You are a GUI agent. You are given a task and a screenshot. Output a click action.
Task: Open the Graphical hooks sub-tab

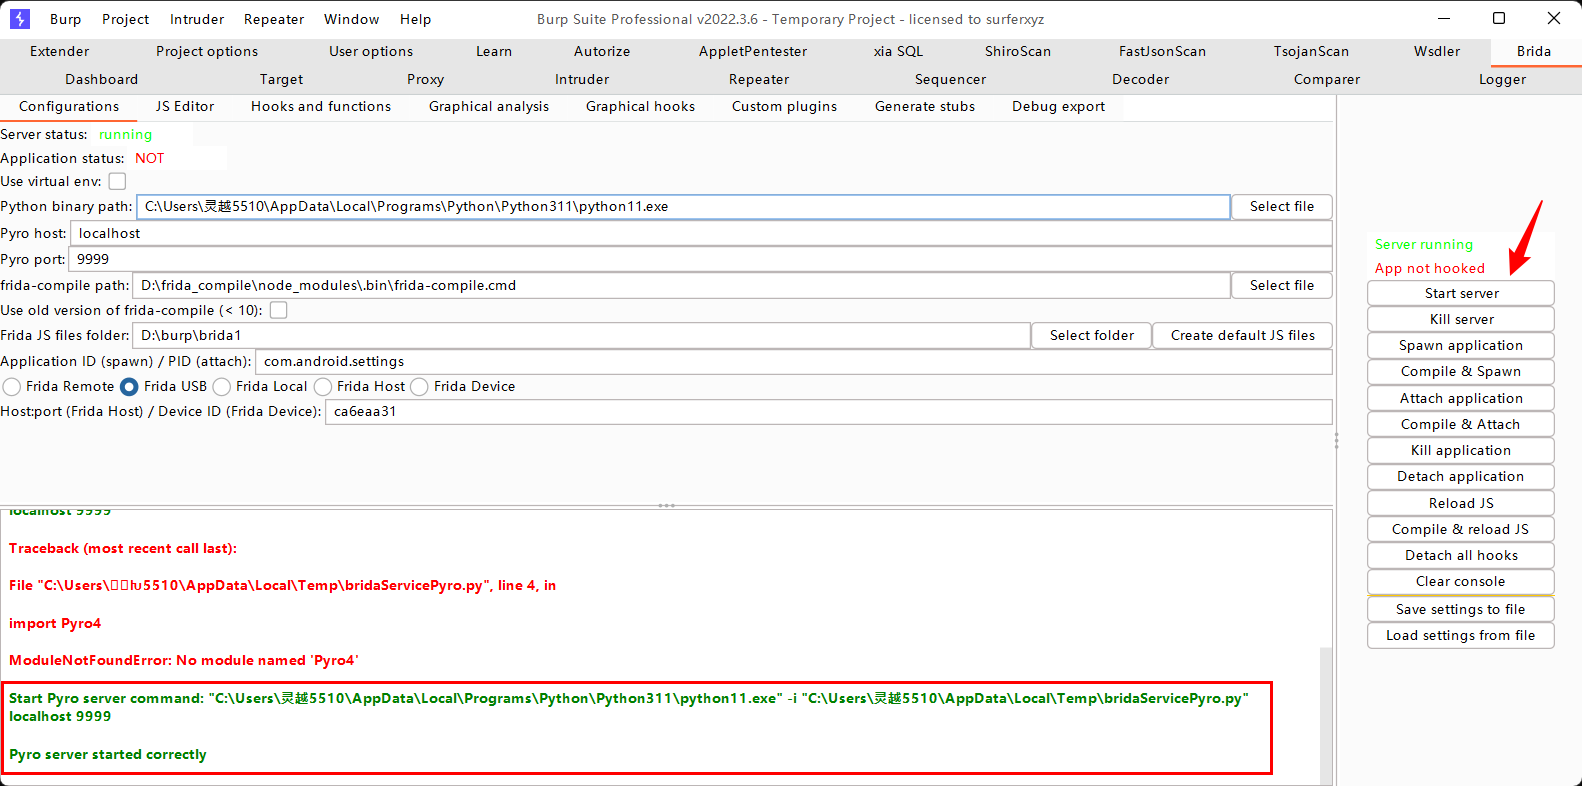[640, 107]
